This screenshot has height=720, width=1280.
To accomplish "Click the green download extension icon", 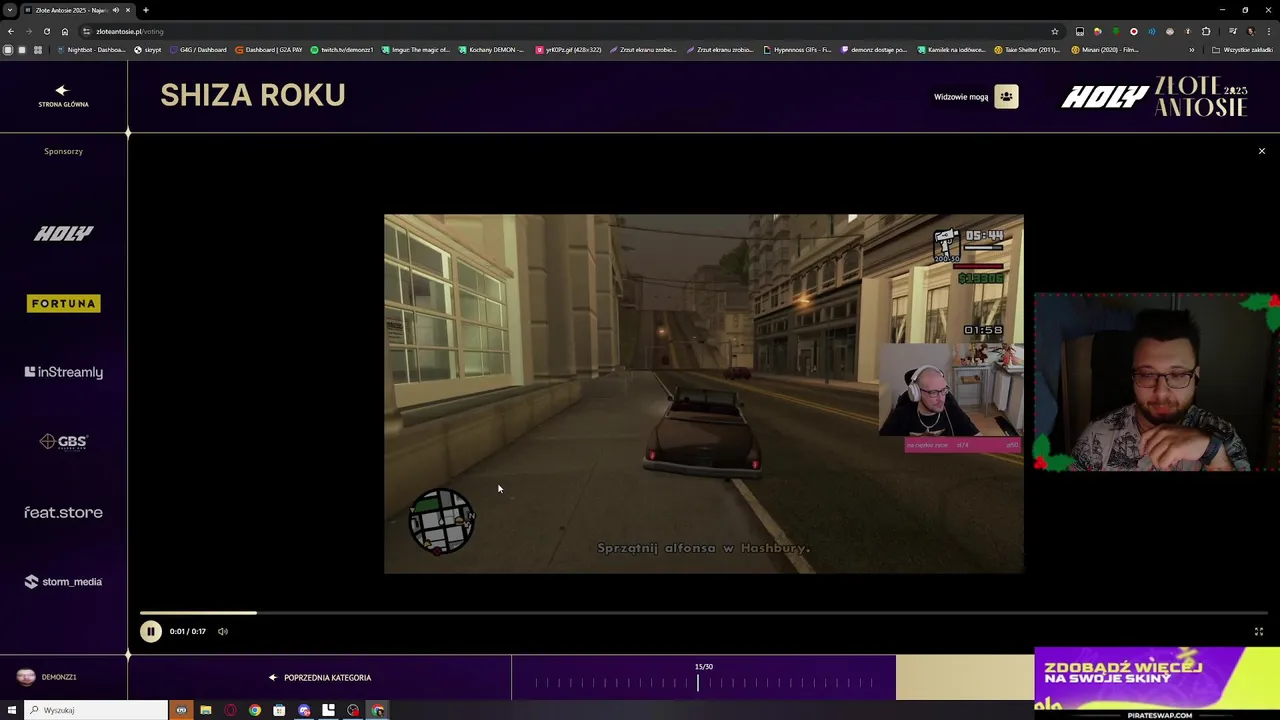I will point(1115,31).
